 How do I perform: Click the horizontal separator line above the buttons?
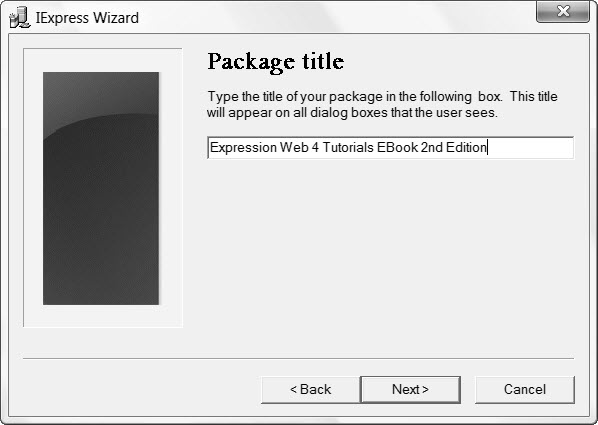point(298,359)
